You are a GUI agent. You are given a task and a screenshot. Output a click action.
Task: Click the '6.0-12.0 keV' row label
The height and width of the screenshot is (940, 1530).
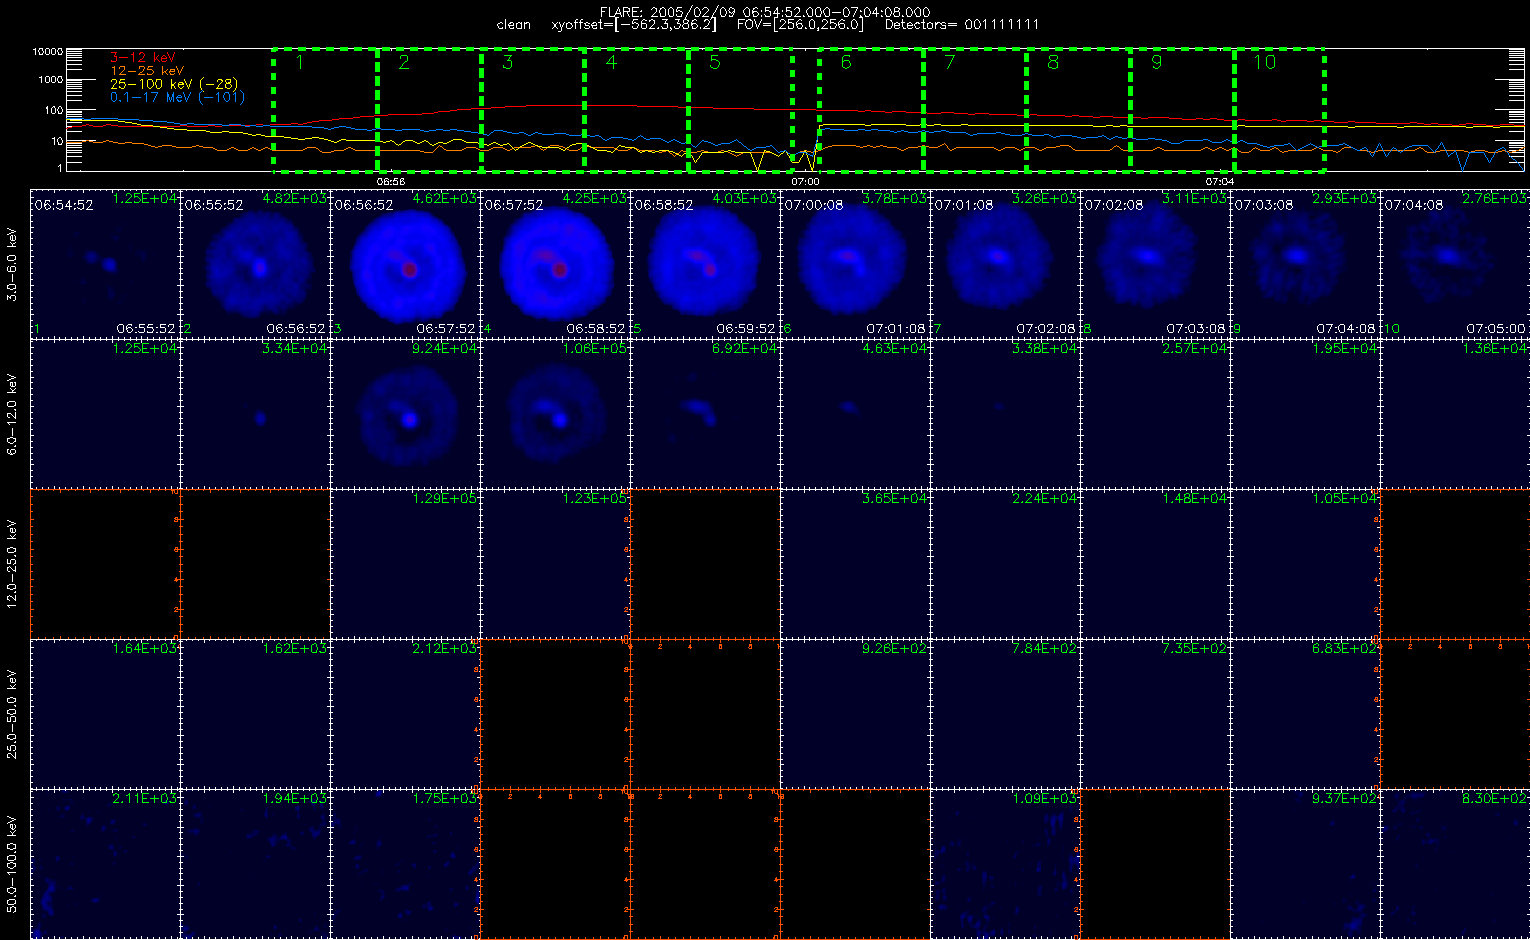click(x=13, y=414)
